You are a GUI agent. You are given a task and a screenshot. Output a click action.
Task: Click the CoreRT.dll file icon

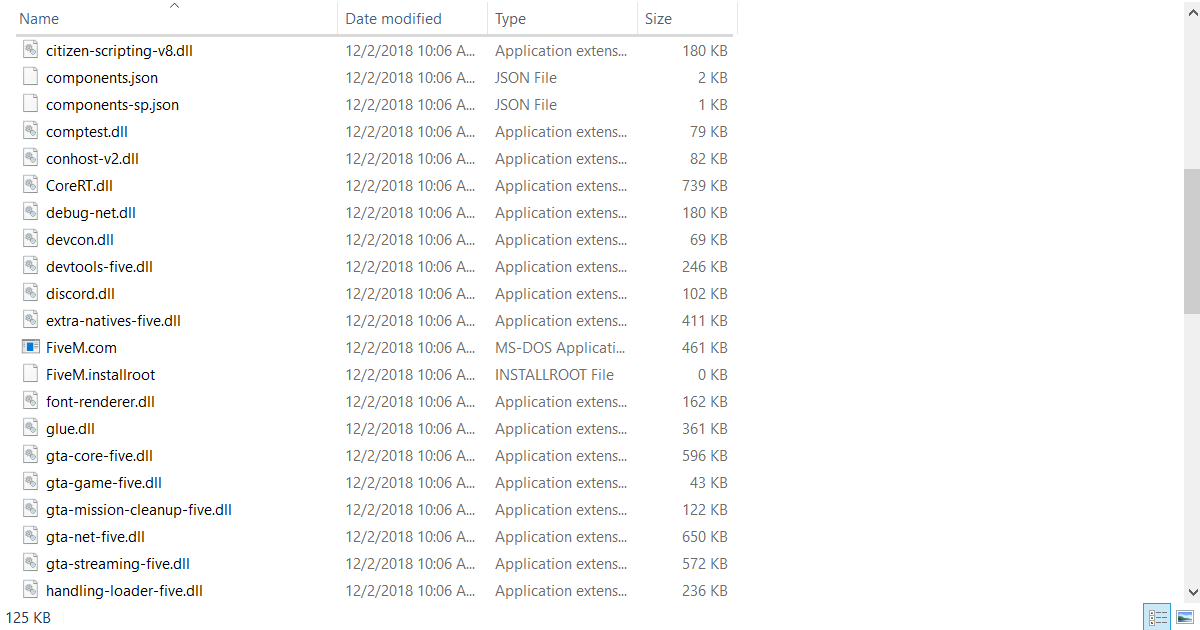[x=30, y=186]
